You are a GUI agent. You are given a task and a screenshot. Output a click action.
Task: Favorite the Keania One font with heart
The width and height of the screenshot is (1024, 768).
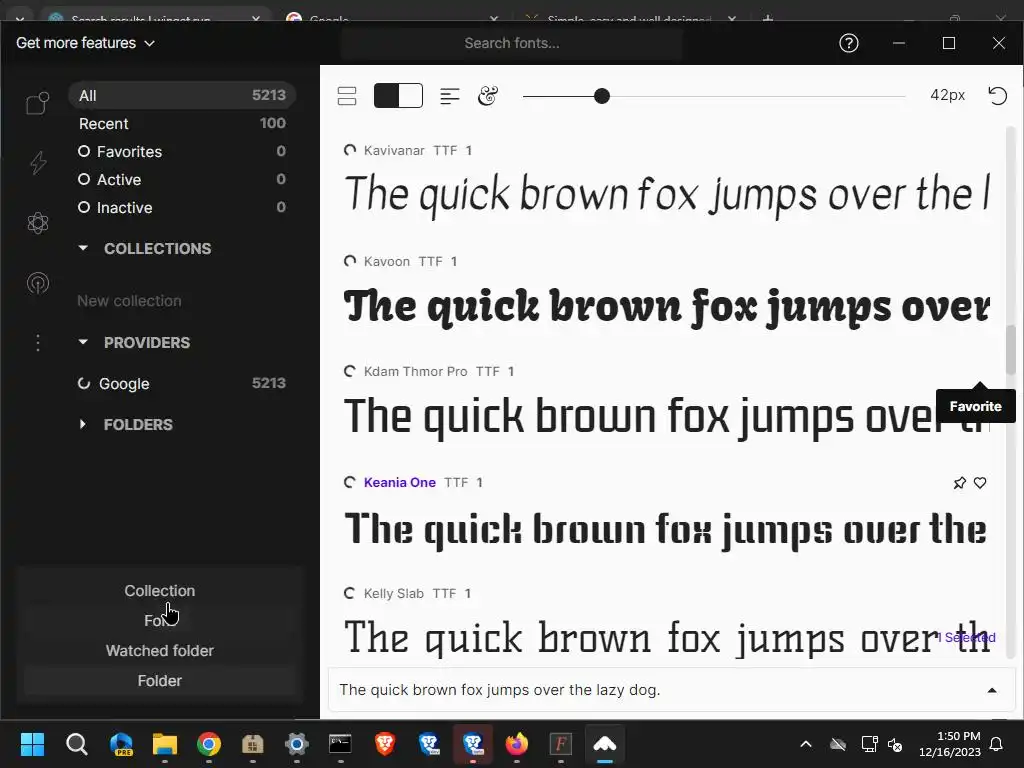(980, 483)
